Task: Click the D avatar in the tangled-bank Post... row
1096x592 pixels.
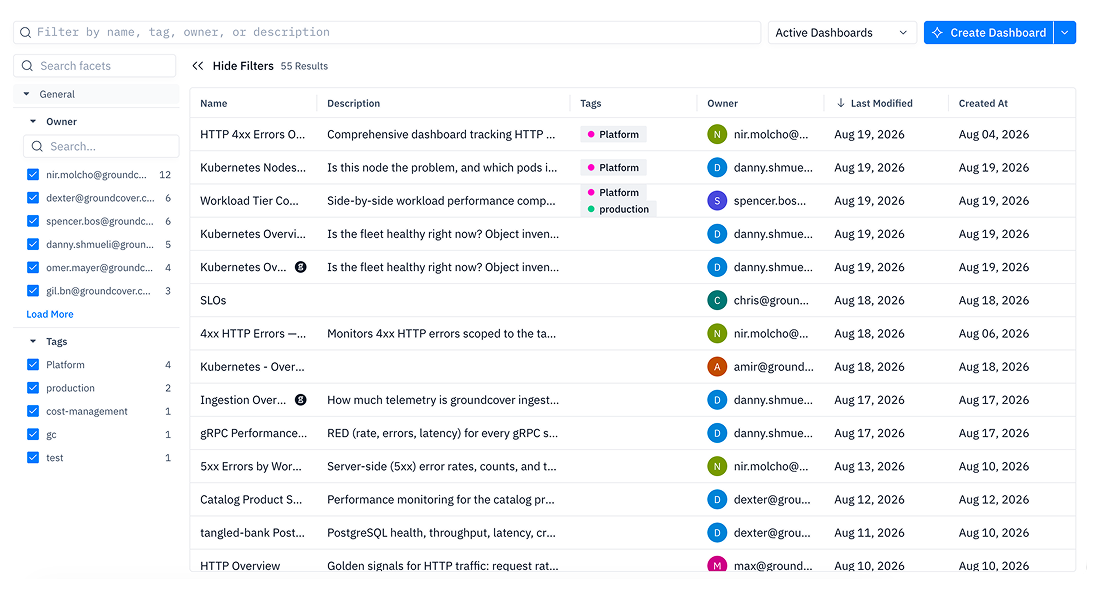Action: (x=717, y=533)
